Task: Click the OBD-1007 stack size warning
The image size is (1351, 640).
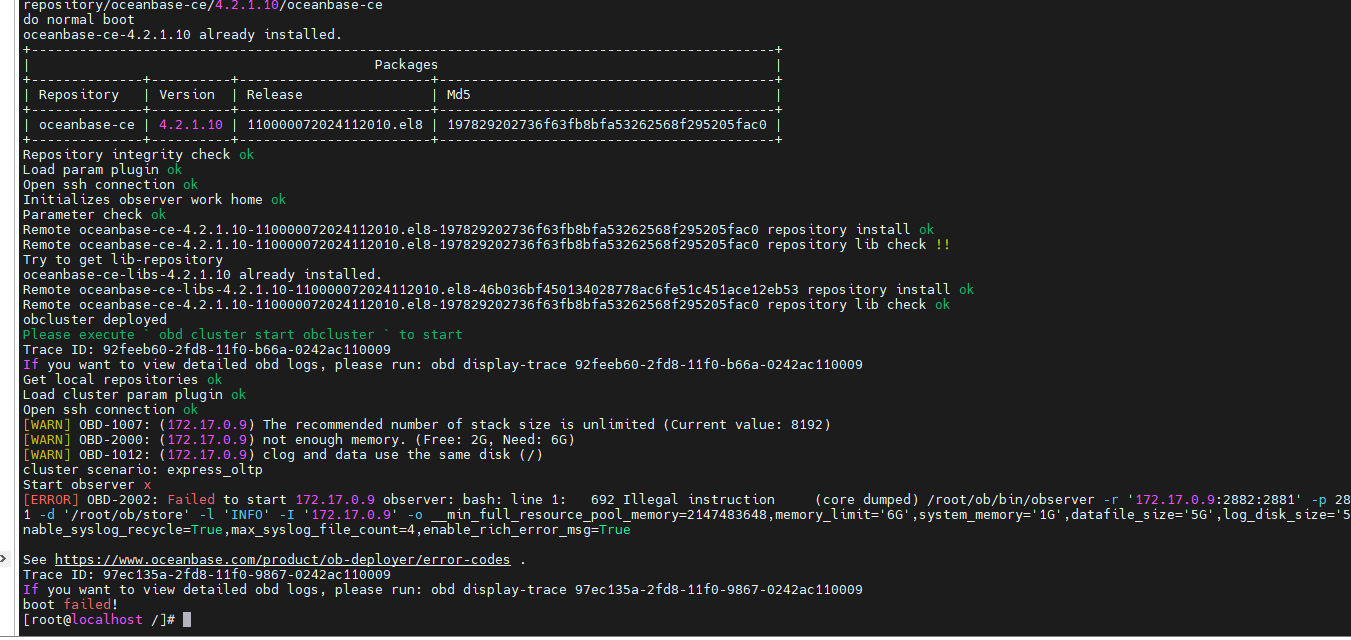Action: pos(427,425)
